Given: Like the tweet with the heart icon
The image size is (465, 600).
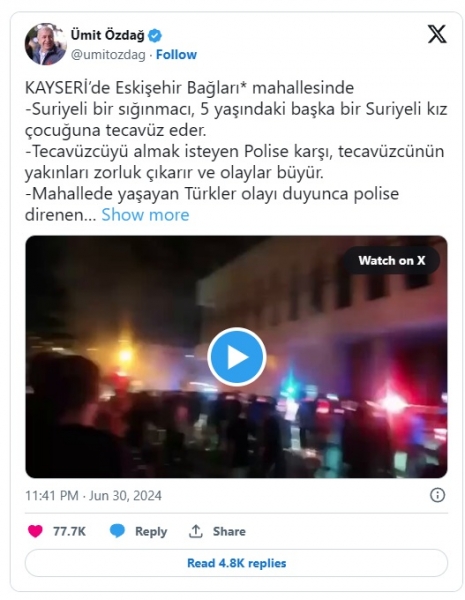Looking at the screenshot, I should click(x=35, y=531).
